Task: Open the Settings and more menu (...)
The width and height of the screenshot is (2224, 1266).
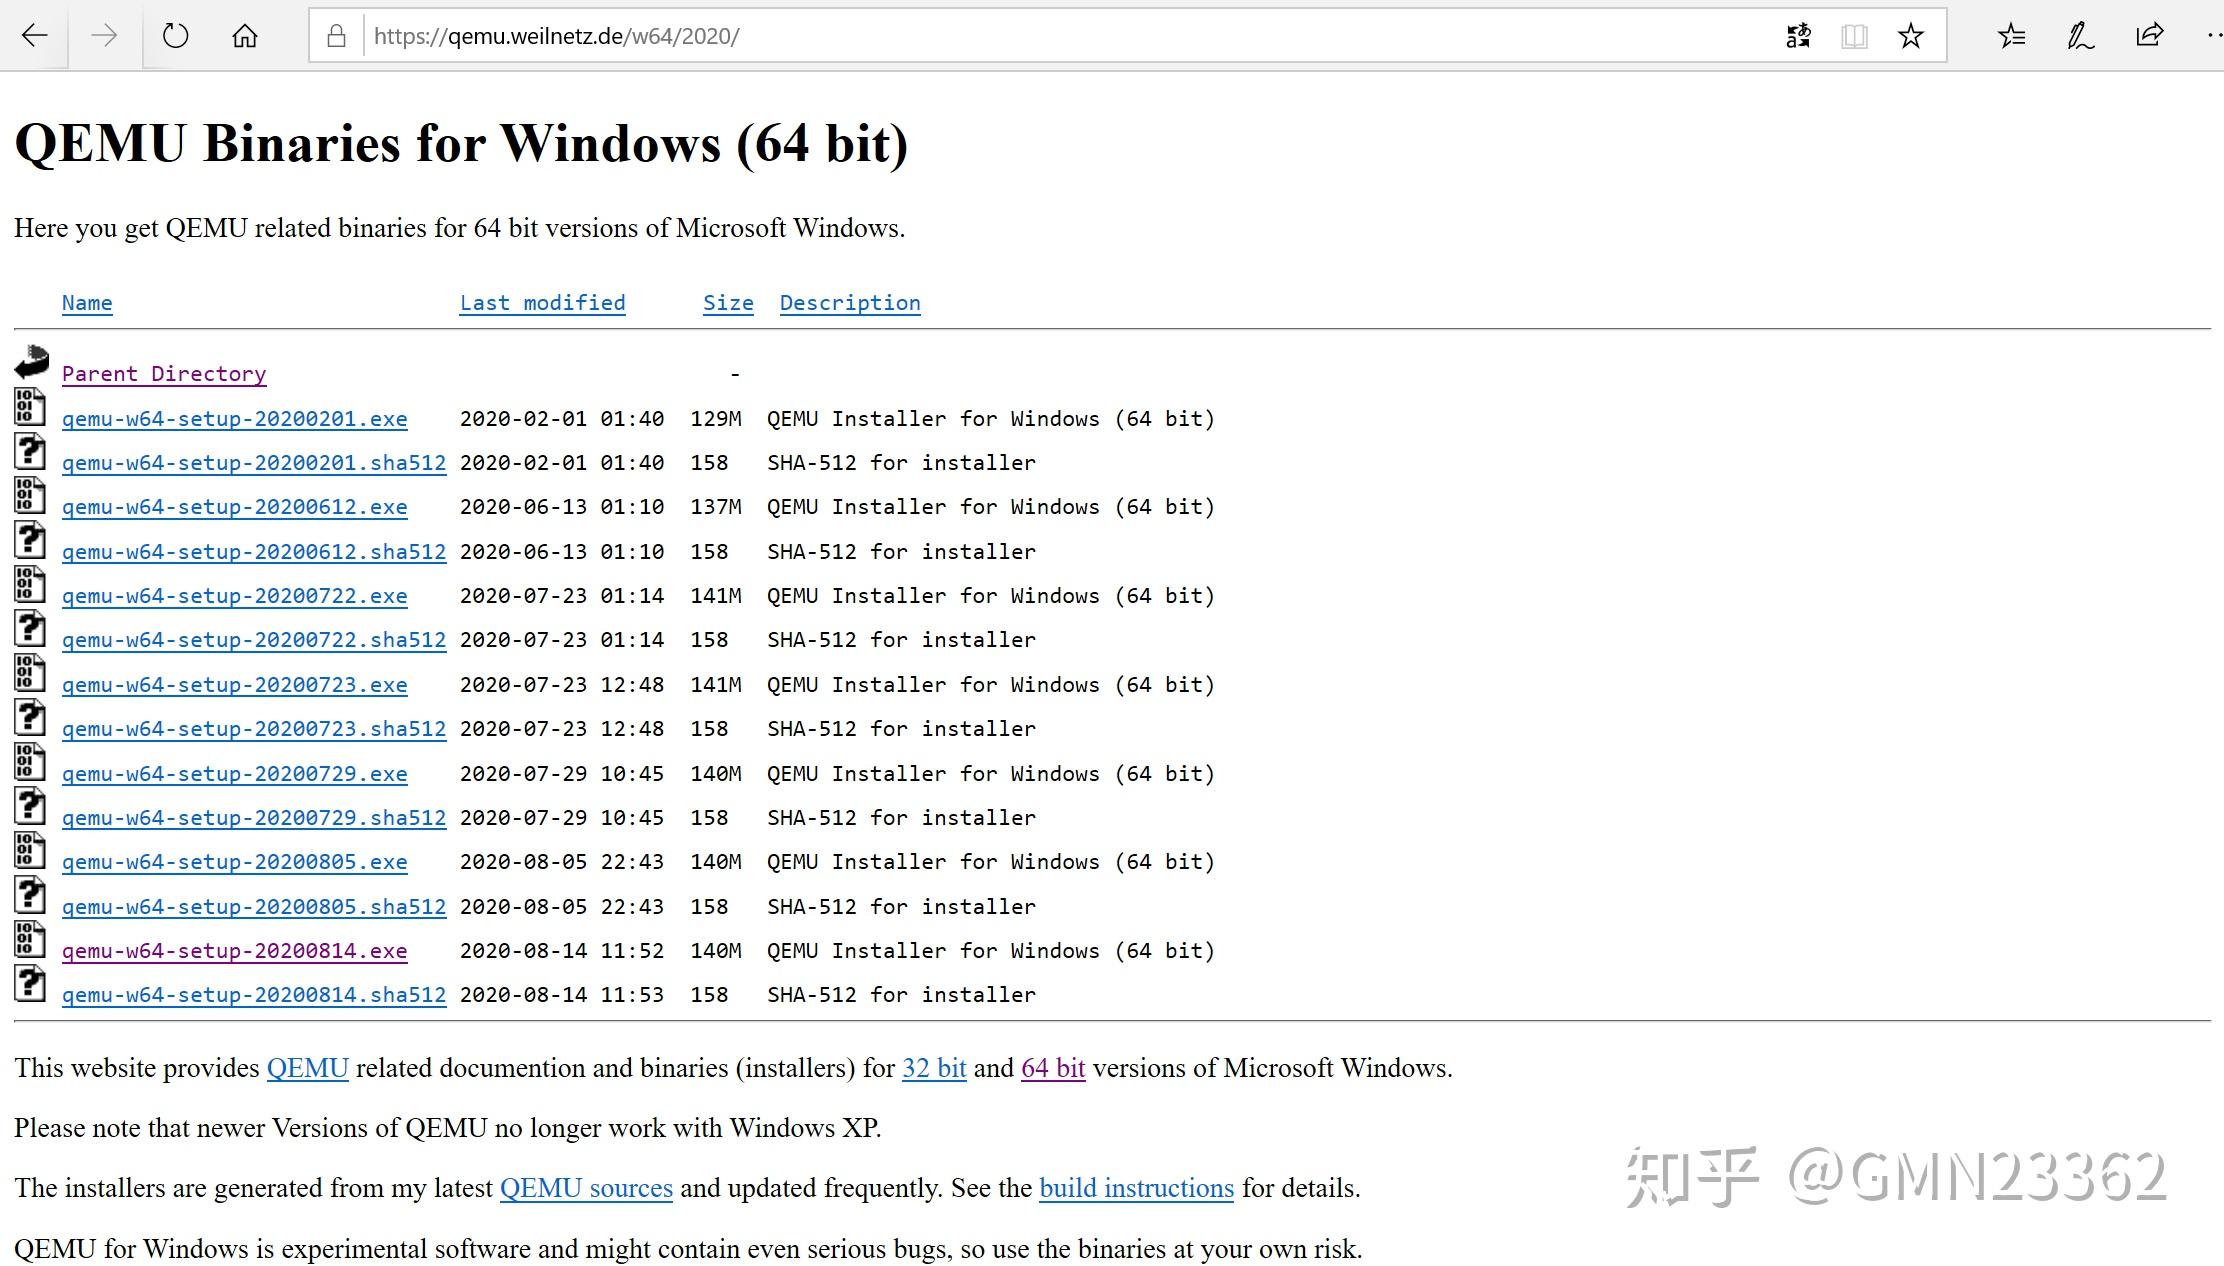Action: click(2213, 35)
